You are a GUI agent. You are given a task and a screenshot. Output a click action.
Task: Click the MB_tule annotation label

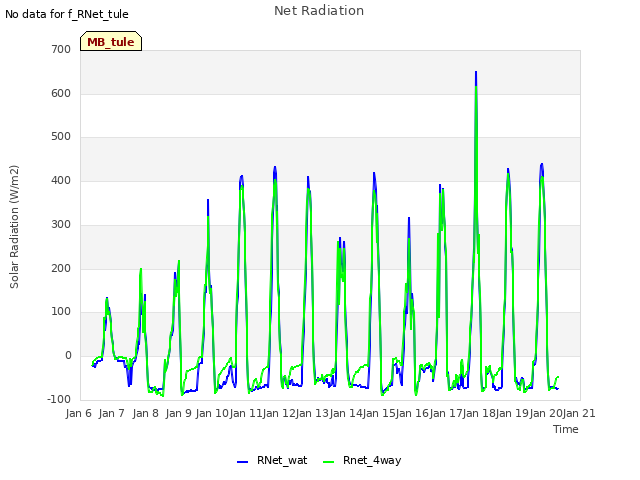(x=111, y=41)
